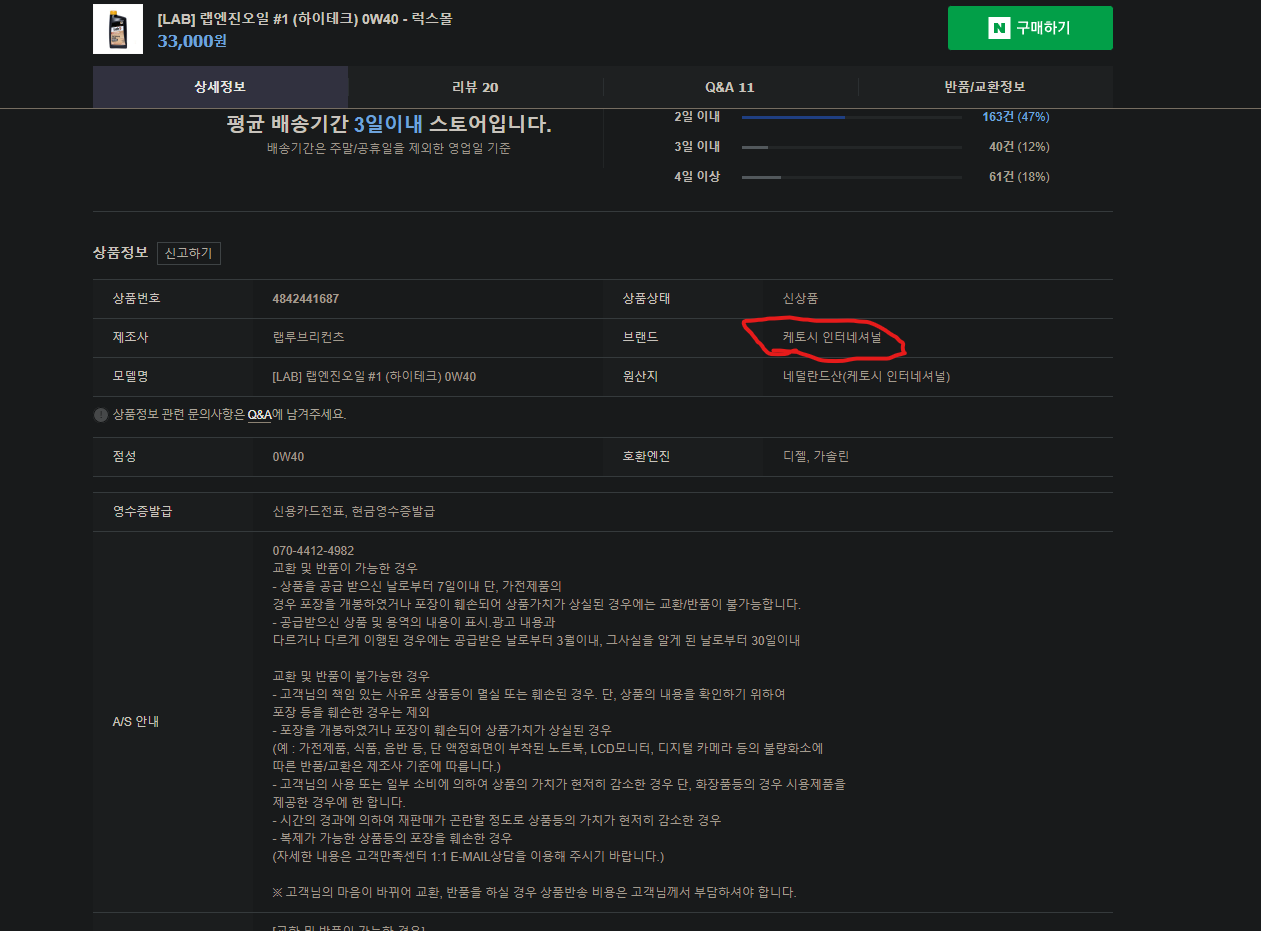This screenshot has height=931, width=1261.
Task: Open the Q&A 11 tab
Action: pos(730,87)
